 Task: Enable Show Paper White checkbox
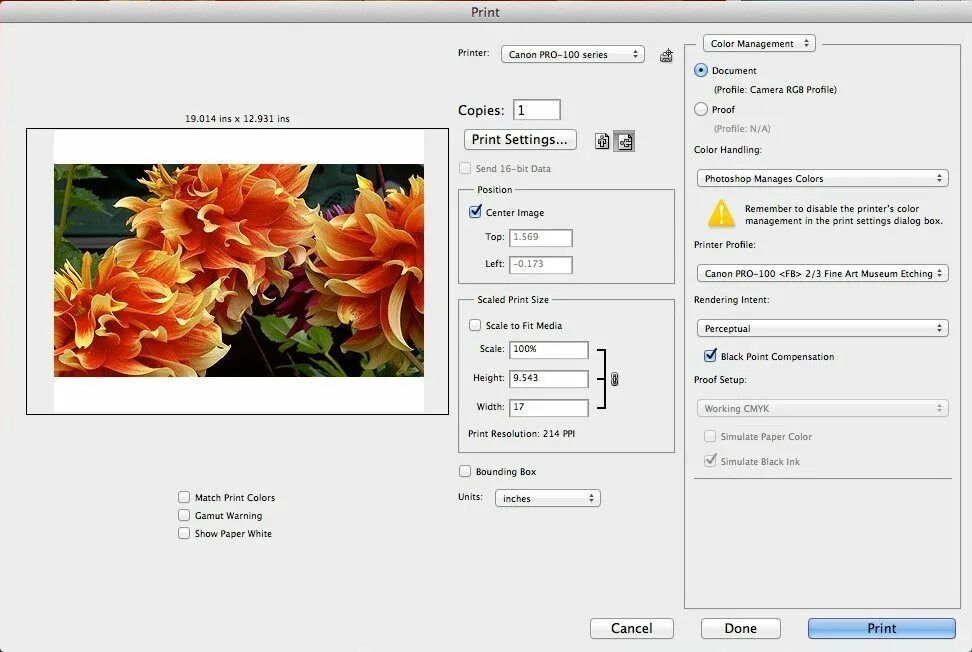[183, 533]
